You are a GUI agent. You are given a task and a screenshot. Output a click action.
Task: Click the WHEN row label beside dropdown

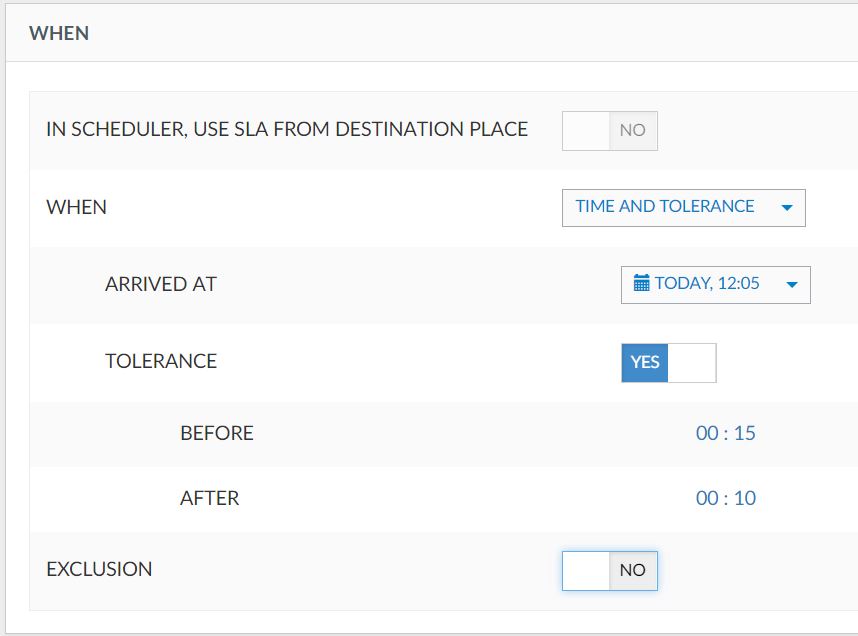[77, 207]
